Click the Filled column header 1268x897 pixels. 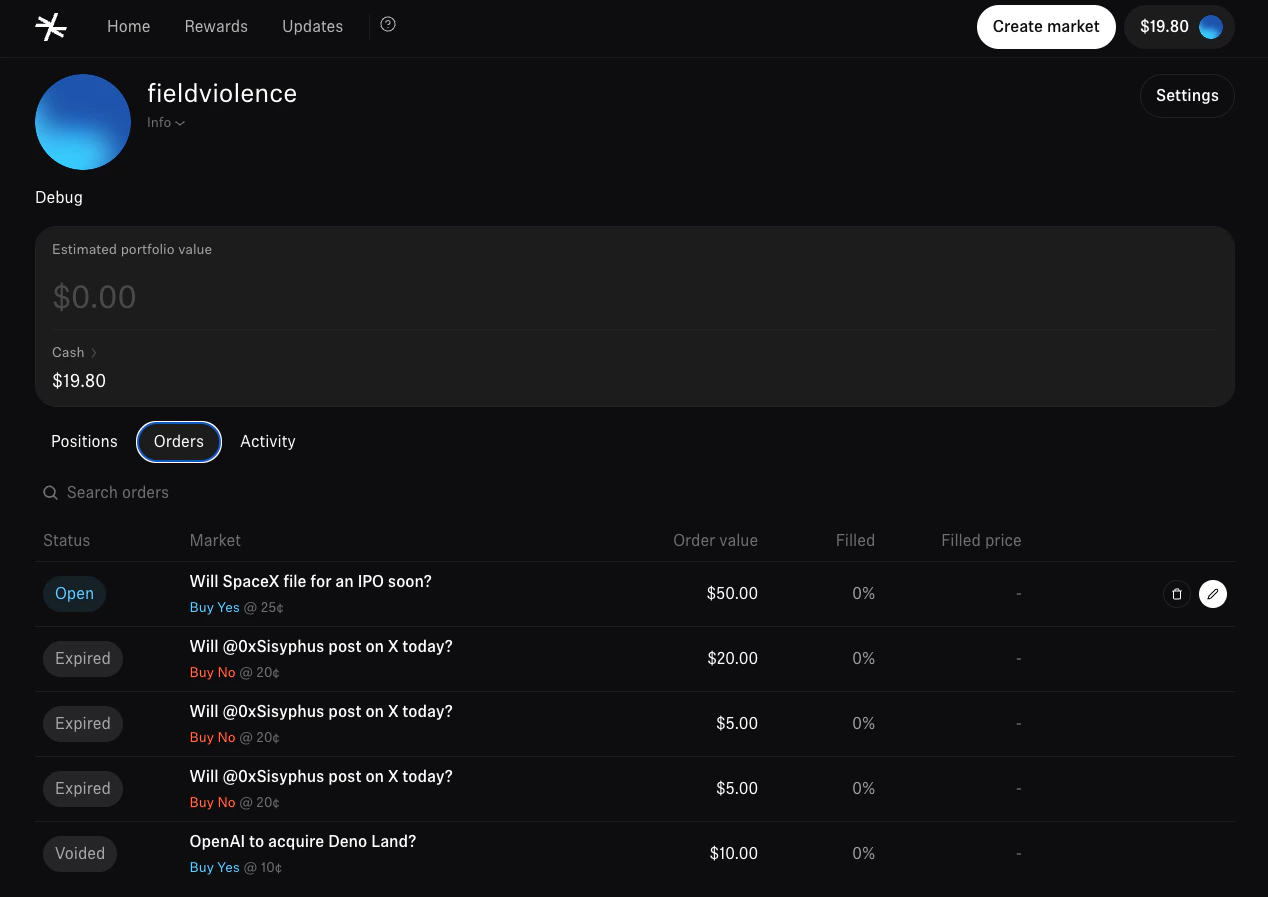855,541
